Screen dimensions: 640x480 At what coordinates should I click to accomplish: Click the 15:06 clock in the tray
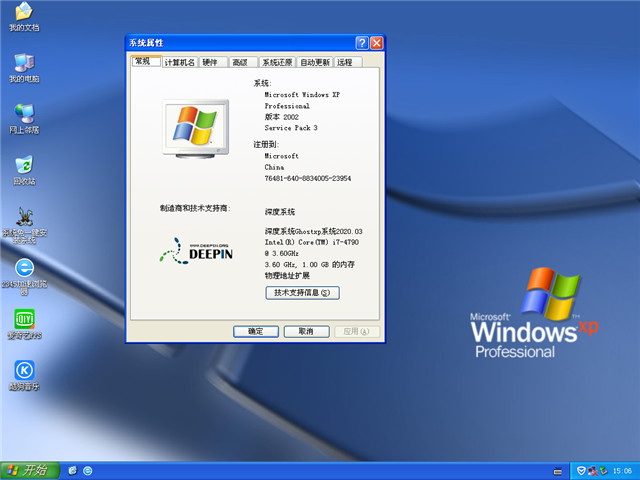(x=623, y=471)
